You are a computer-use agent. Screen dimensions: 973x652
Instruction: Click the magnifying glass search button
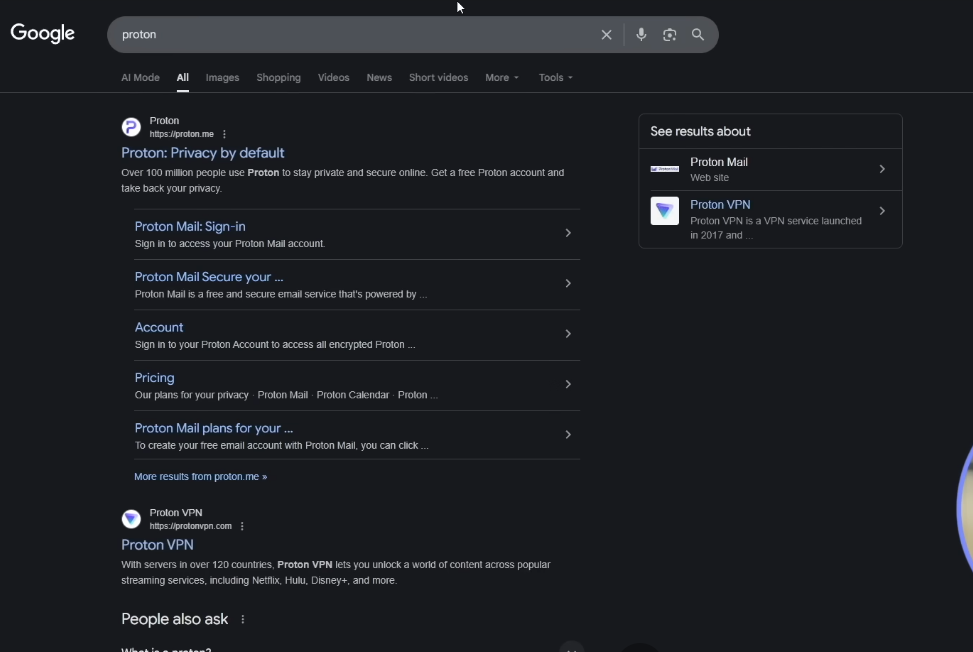(698, 35)
